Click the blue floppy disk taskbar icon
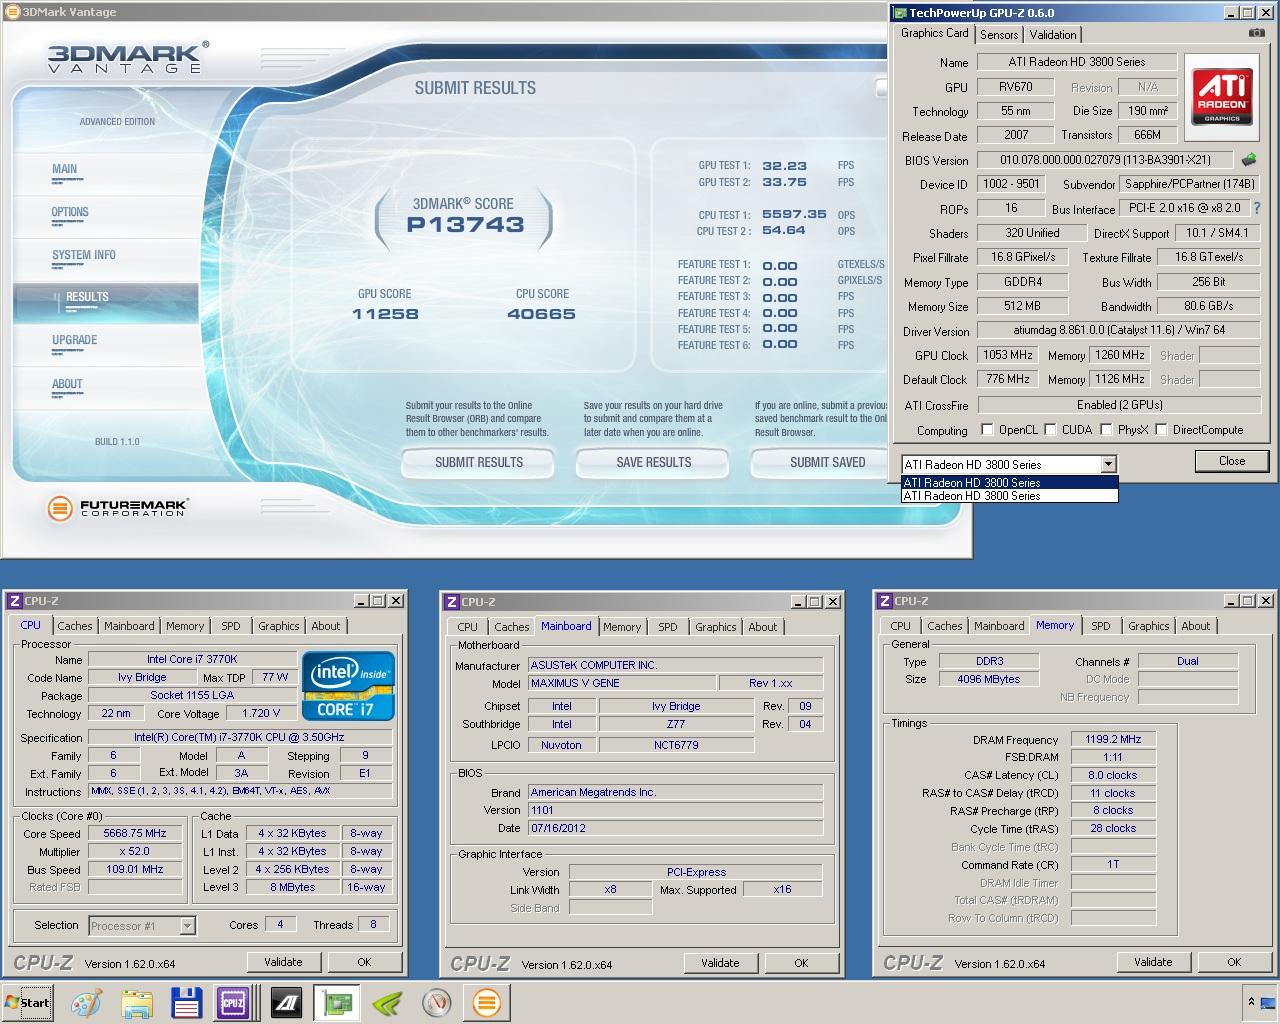The image size is (1280, 1024). pos(186,1003)
